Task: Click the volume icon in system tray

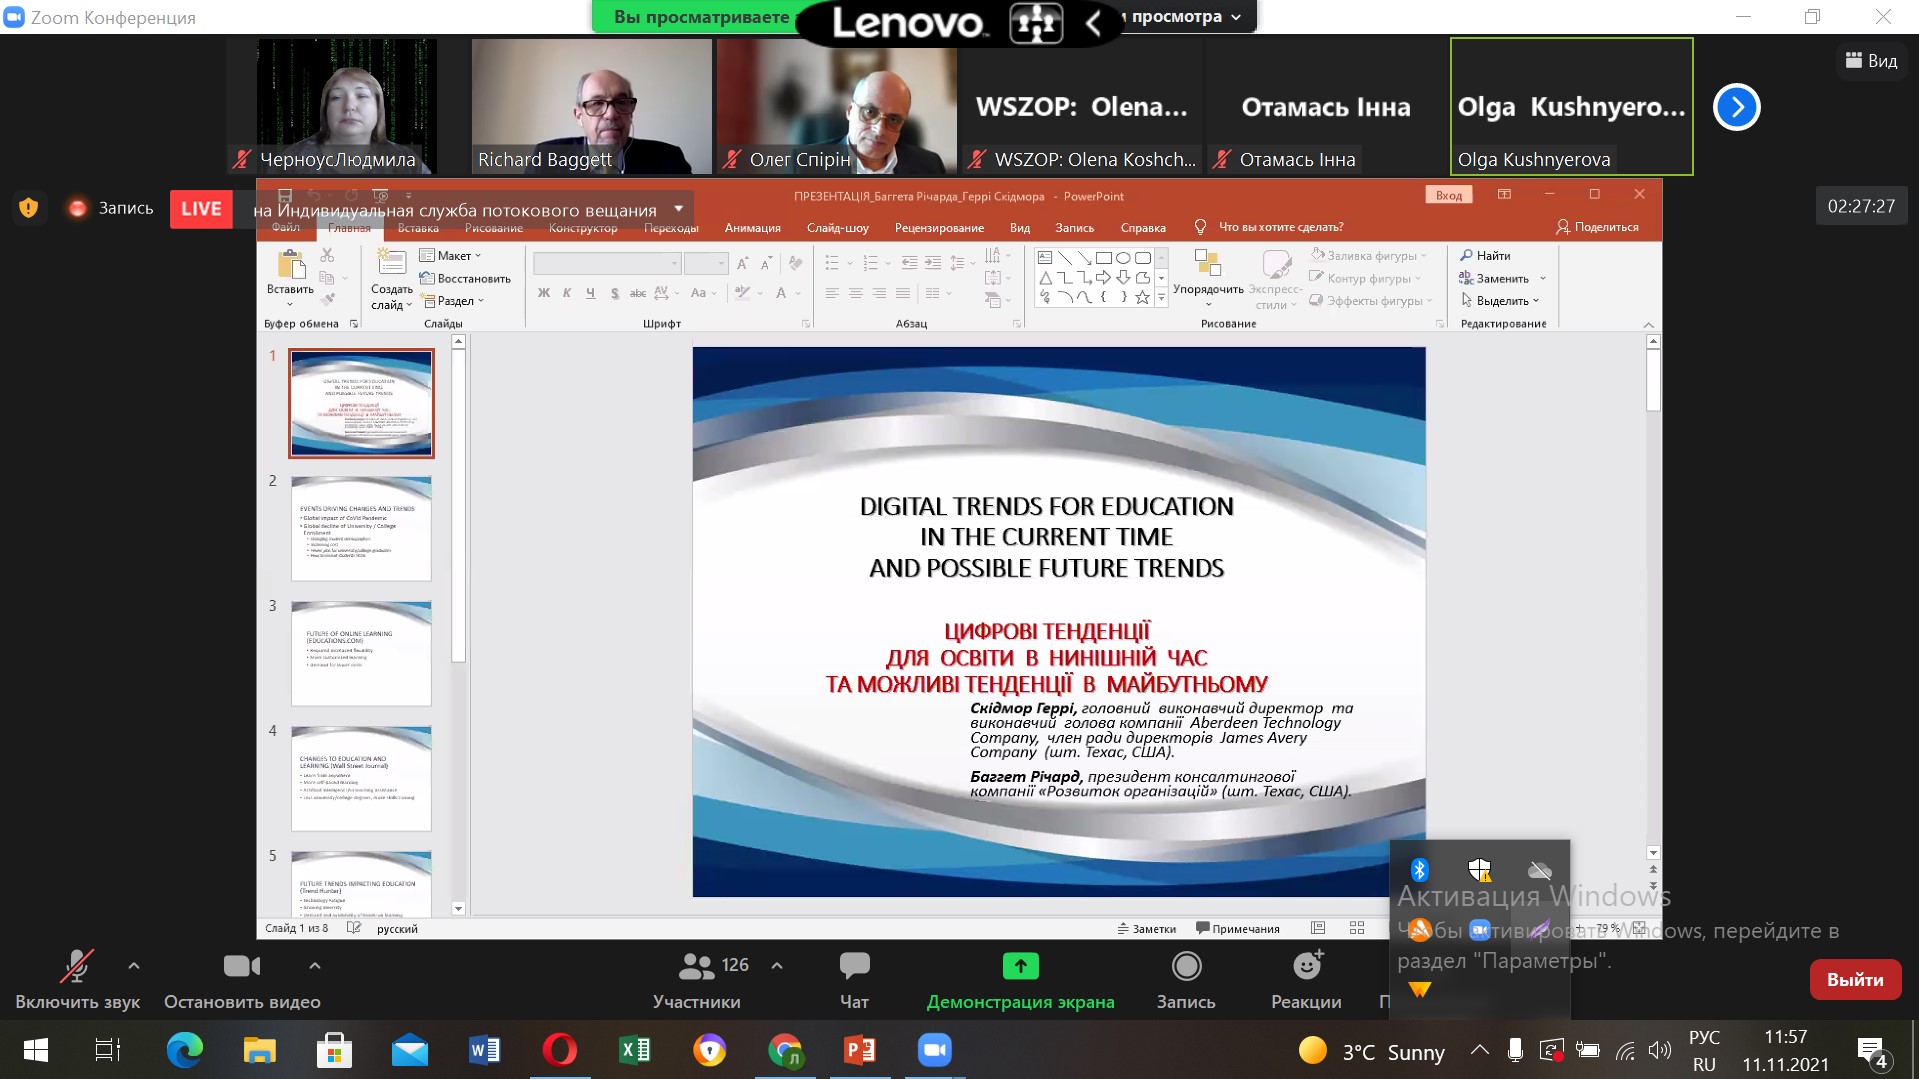Action: click(x=1659, y=1050)
